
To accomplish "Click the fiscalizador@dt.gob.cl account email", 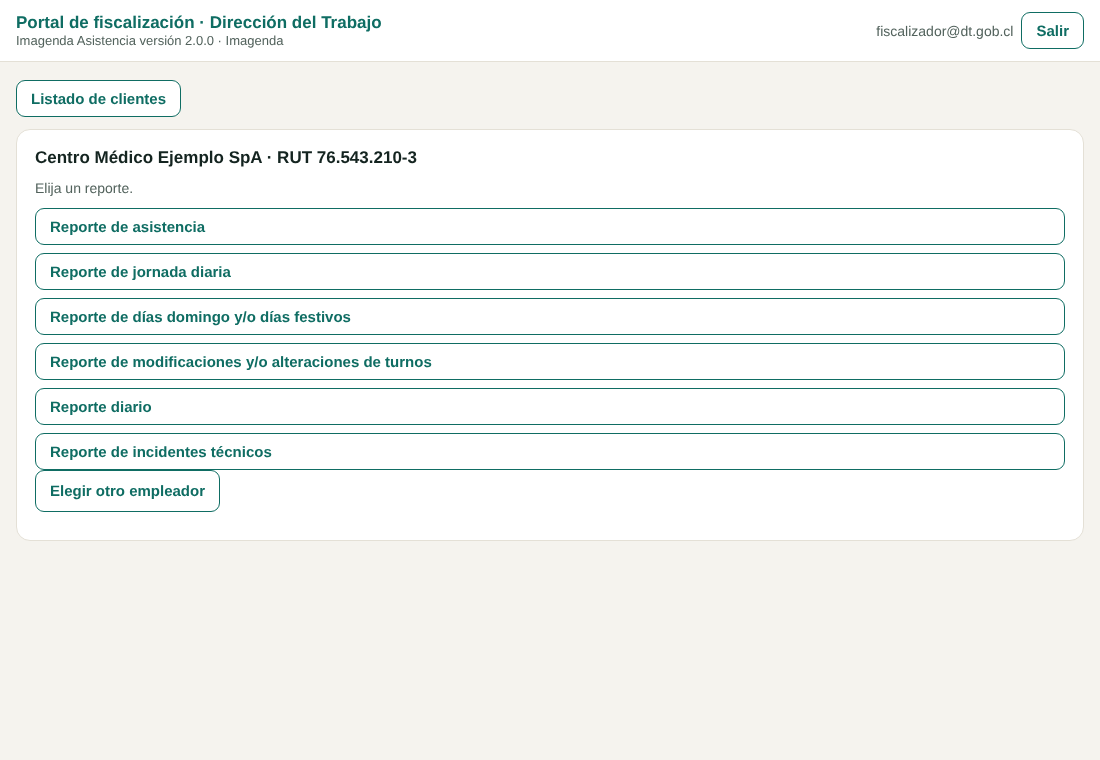I will pyautogui.click(x=944, y=32).
